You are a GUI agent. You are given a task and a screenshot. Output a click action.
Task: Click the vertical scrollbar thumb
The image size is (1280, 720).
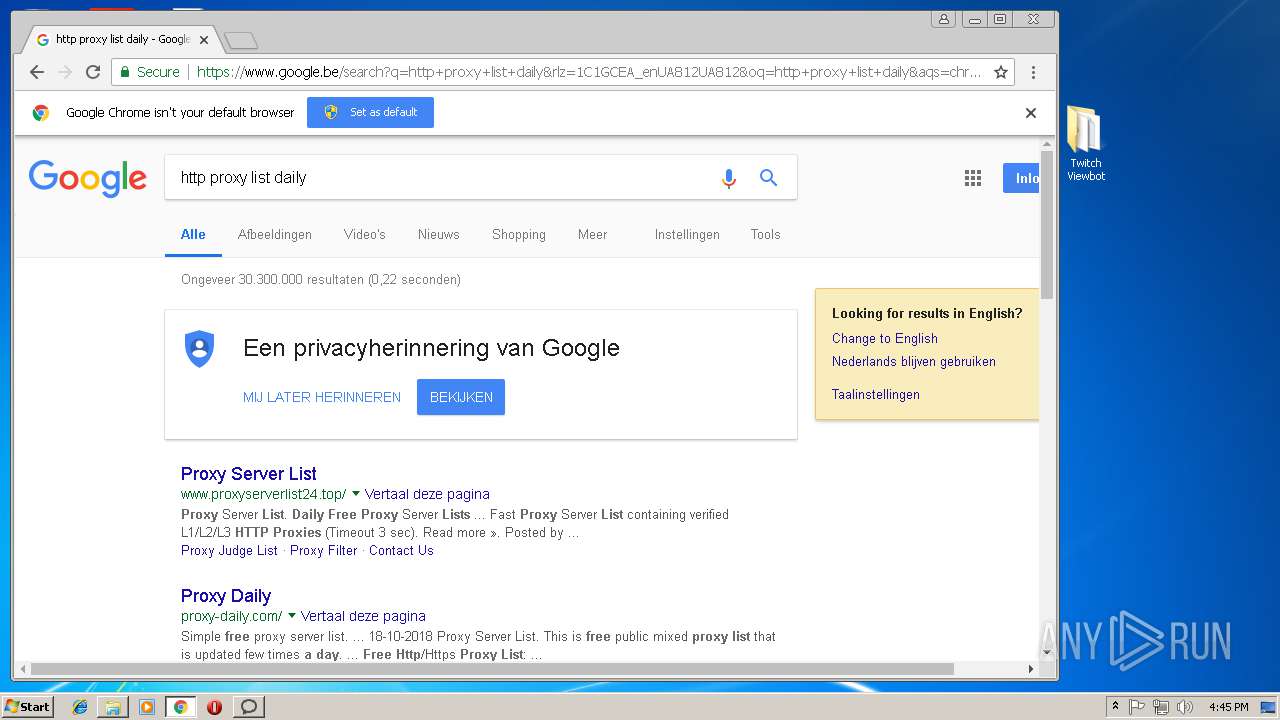(1047, 225)
